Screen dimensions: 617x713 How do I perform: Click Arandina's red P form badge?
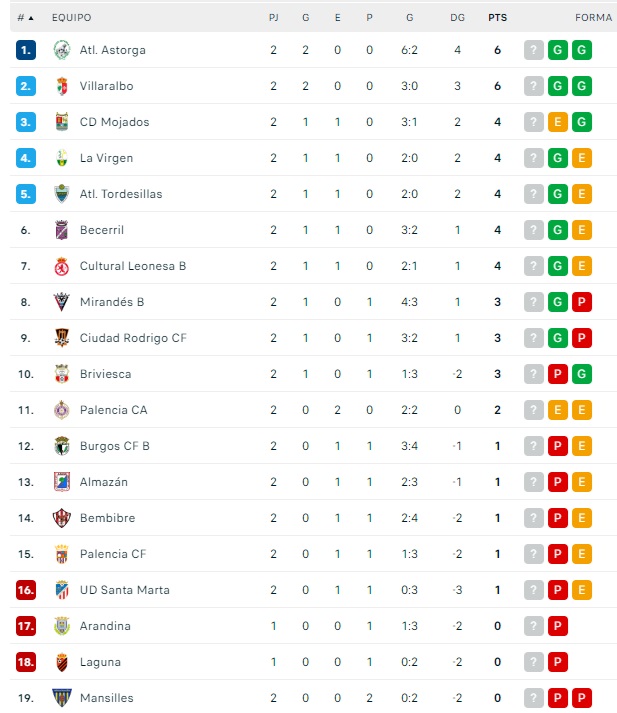click(558, 626)
